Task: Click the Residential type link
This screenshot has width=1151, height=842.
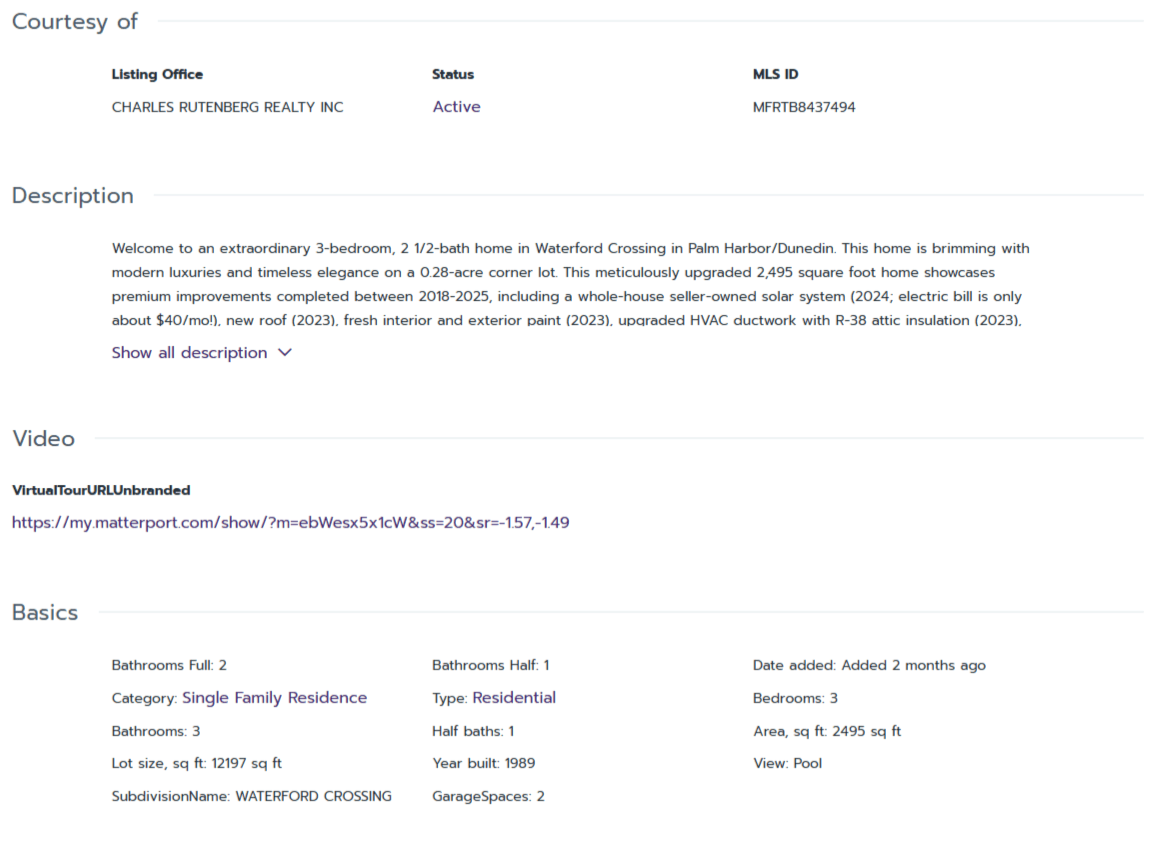Action: pos(514,698)
